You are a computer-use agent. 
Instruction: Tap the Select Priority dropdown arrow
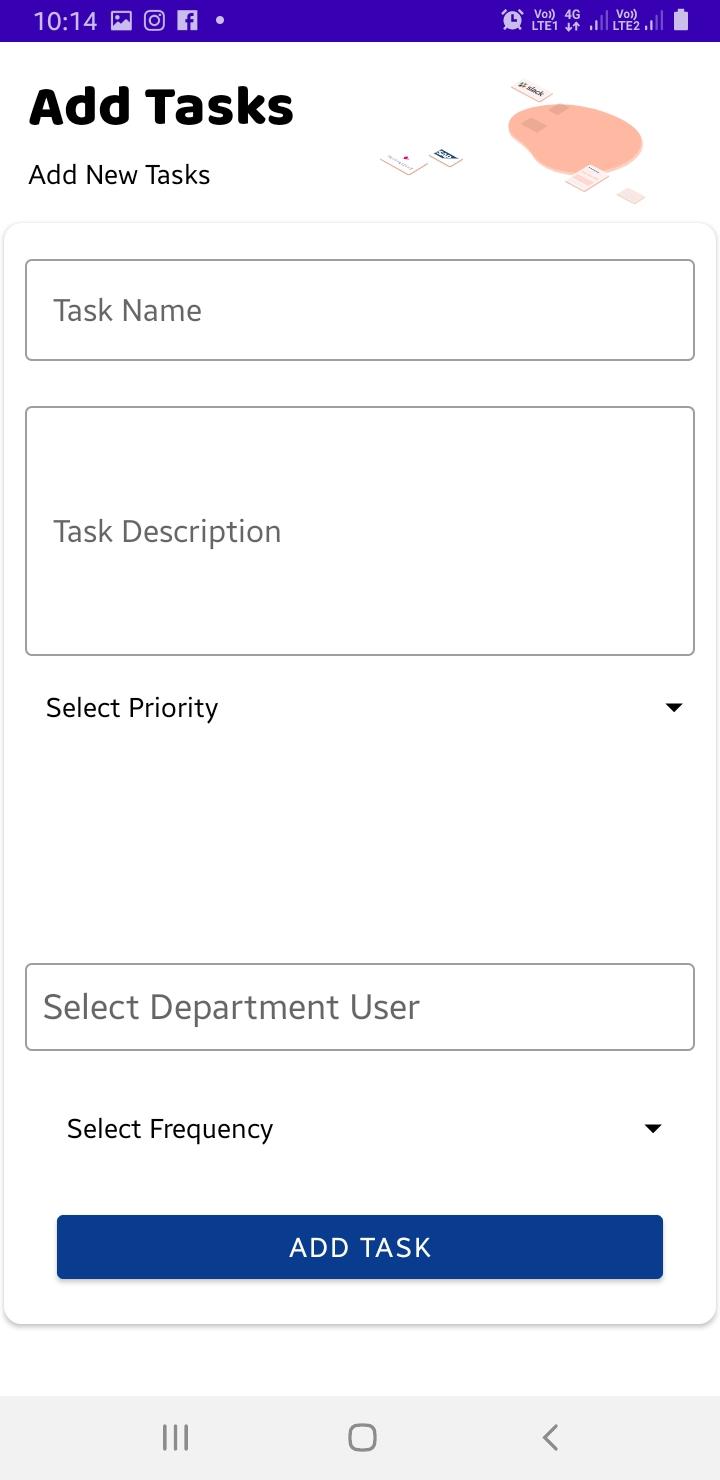tap(674, 708)
